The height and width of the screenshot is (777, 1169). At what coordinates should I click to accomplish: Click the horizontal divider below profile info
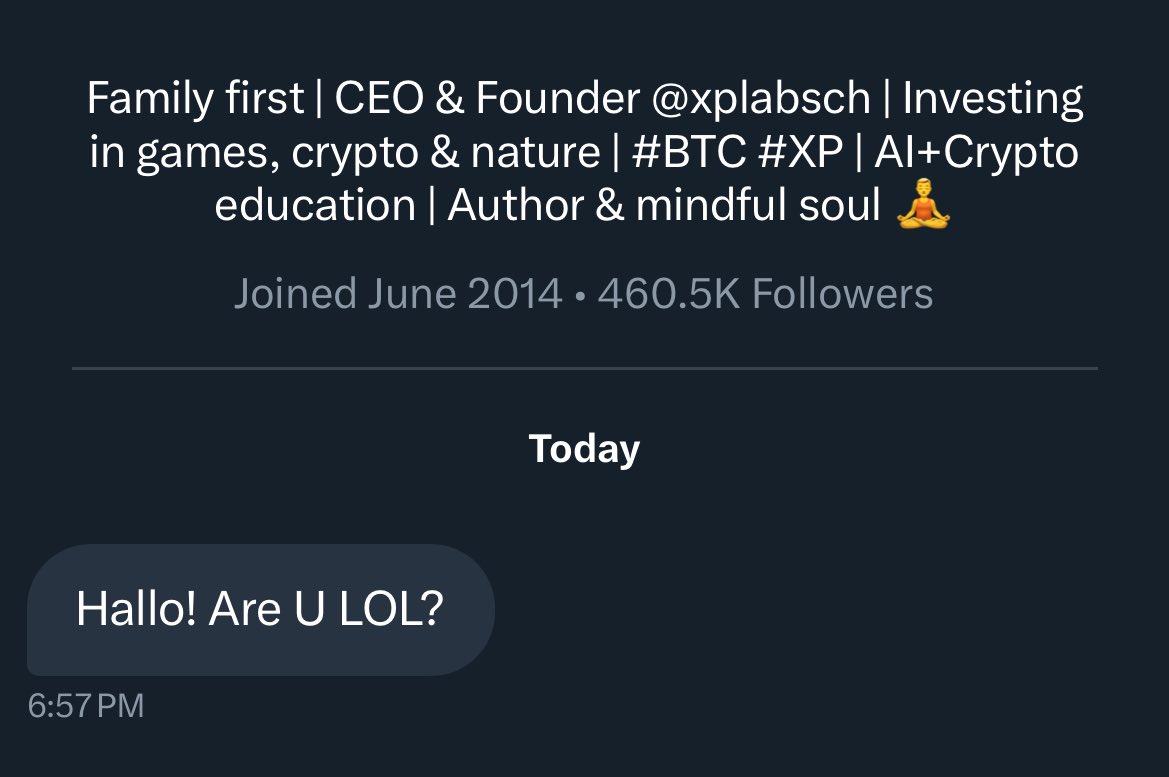[x=584, y=368]
